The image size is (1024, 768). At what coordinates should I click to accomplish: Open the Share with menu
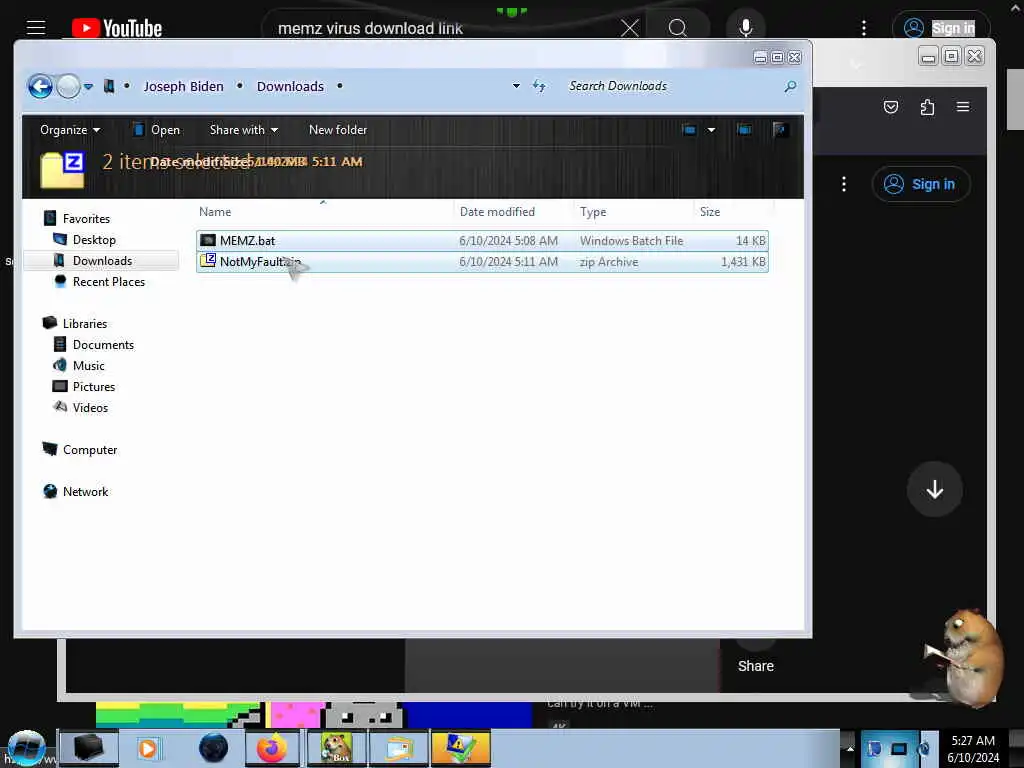tap(244, 130)
